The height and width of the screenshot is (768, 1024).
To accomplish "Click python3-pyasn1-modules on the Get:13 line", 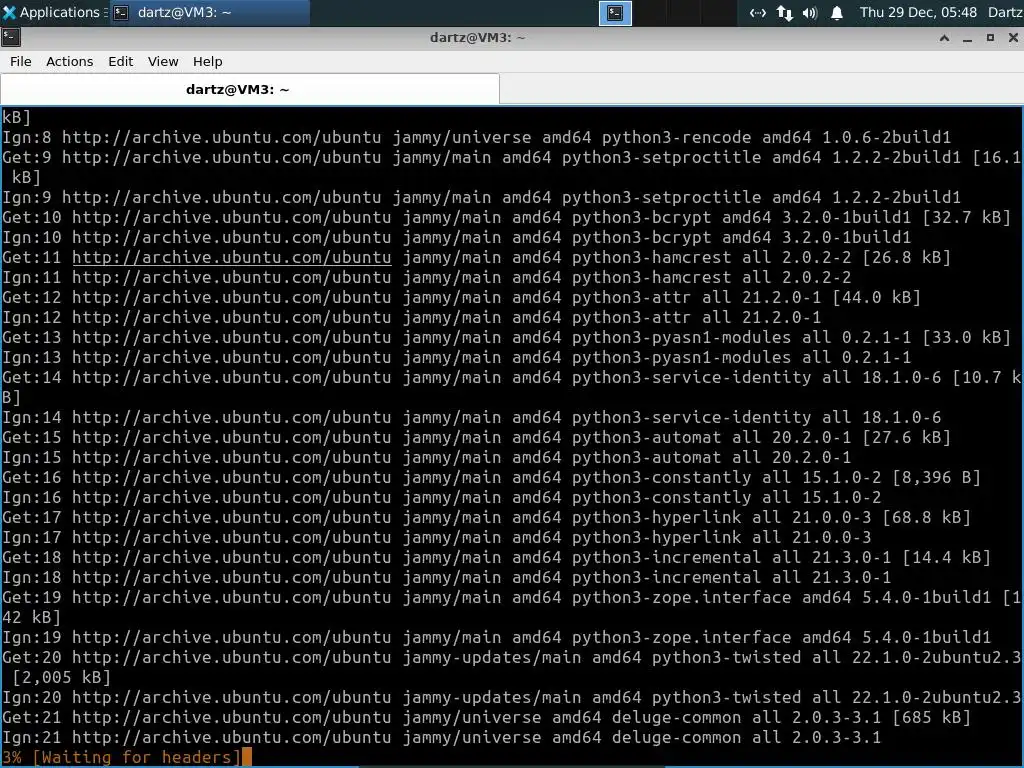I will [x=682, y=337].
